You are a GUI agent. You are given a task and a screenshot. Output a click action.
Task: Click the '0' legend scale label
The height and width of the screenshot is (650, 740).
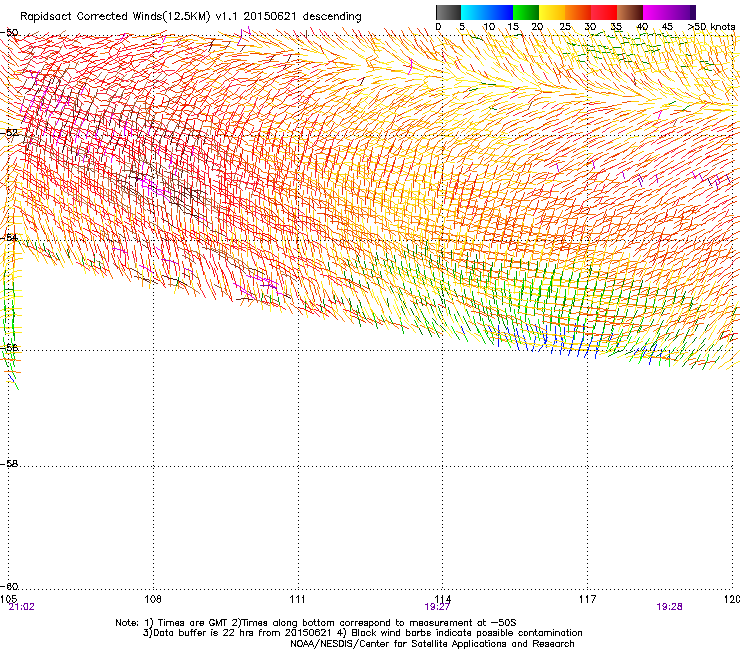pyautogui.click(x=438, y=27)
